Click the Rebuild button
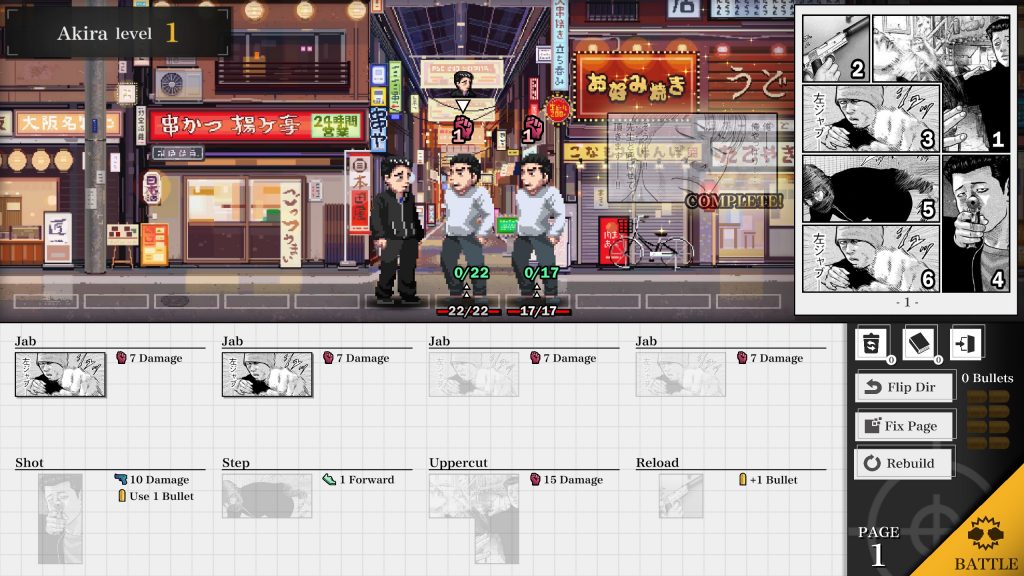 coord(904,463)
